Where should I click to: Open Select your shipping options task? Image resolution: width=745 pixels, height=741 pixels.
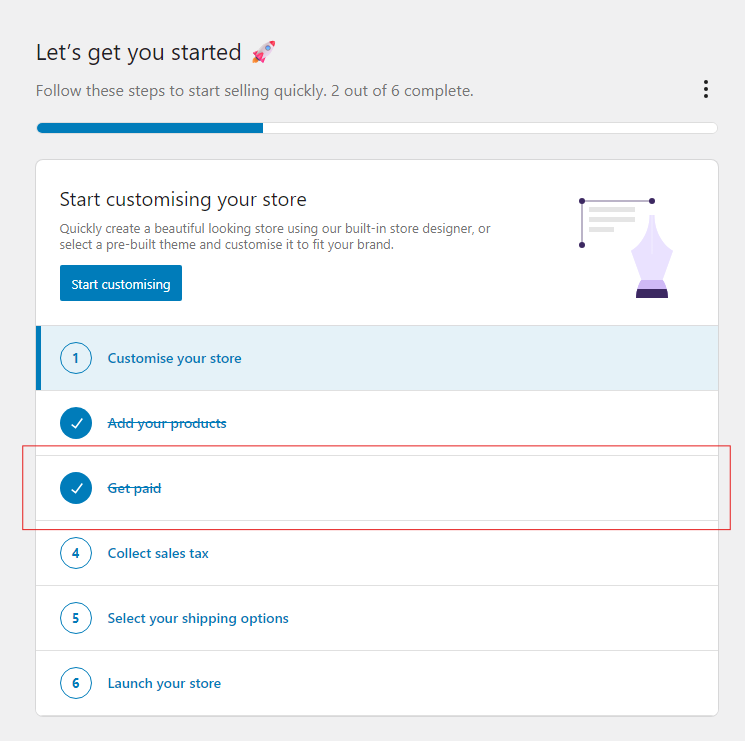click(x=377, y=618)
